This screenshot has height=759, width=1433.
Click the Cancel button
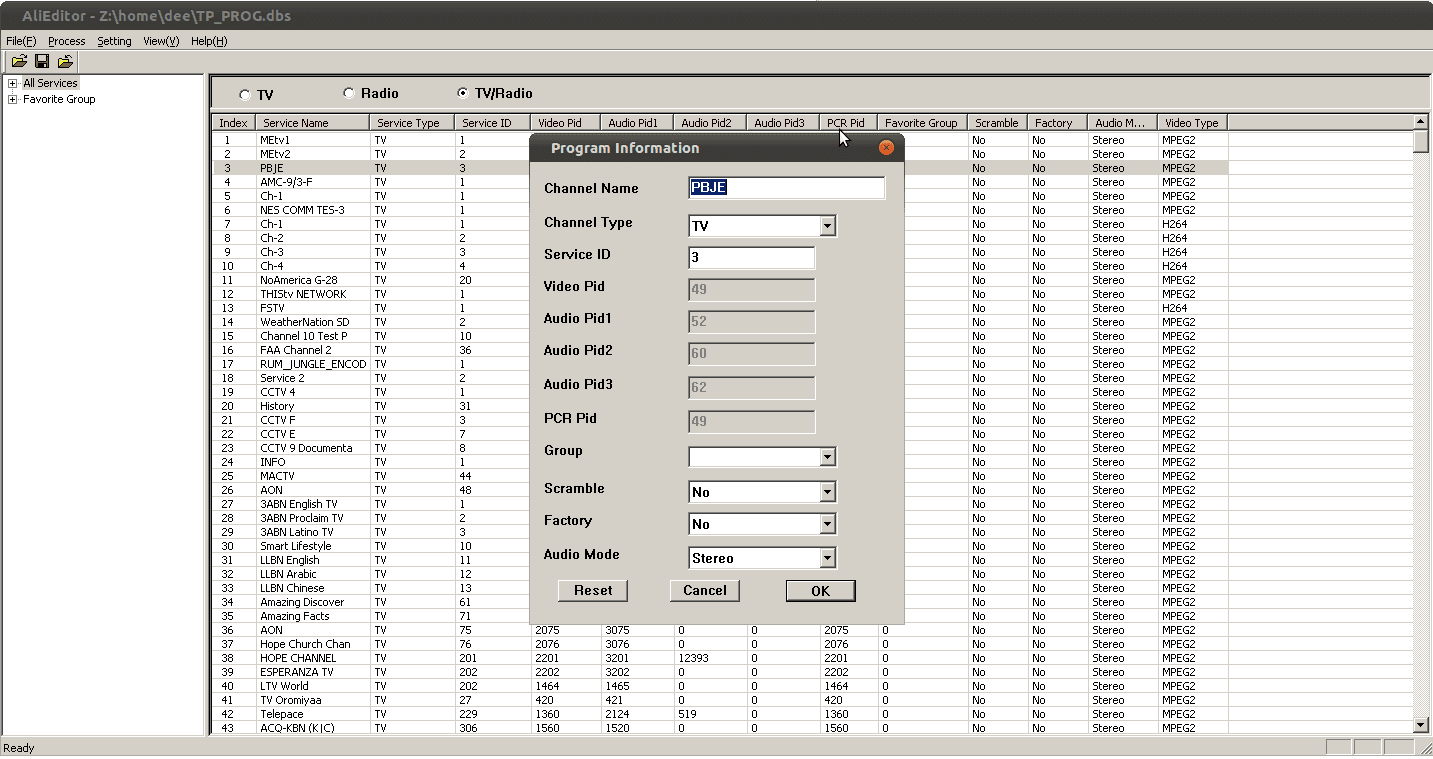pos(704,591)
